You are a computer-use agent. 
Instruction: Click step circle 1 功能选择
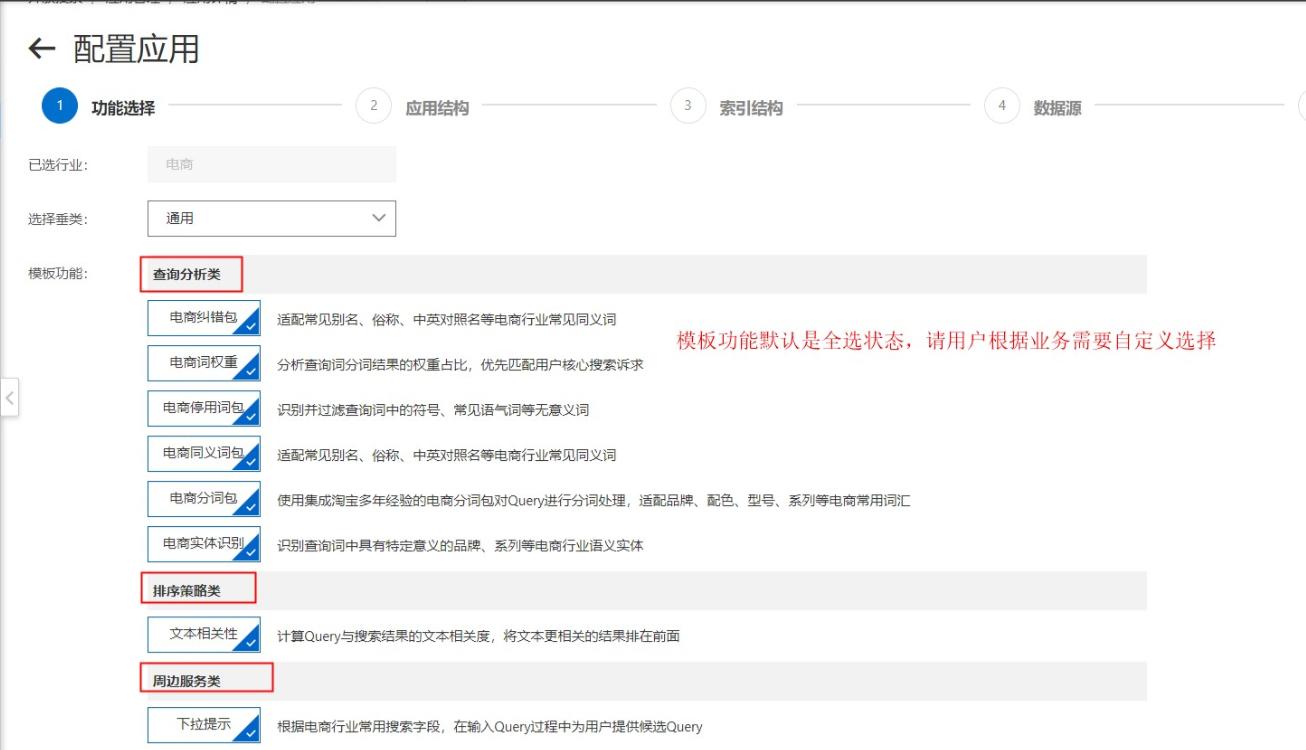(x=57, y=105)
